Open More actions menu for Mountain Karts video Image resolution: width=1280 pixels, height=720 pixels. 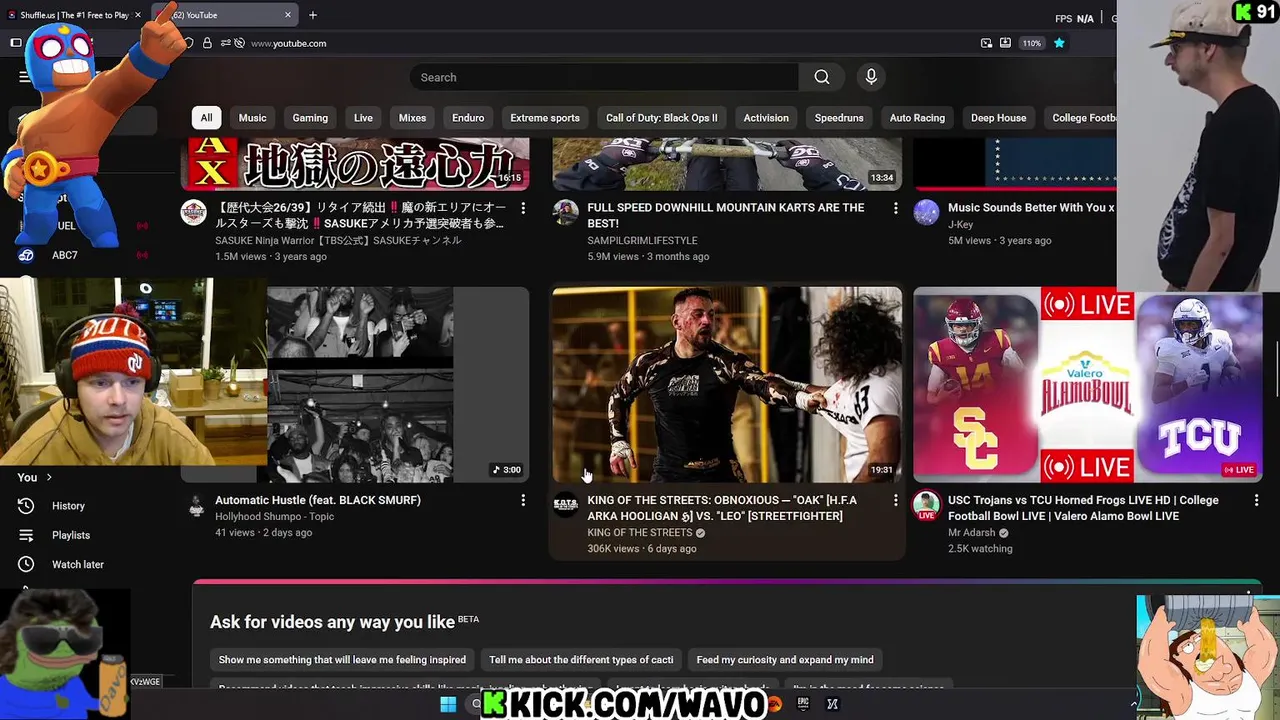(895, 208)
